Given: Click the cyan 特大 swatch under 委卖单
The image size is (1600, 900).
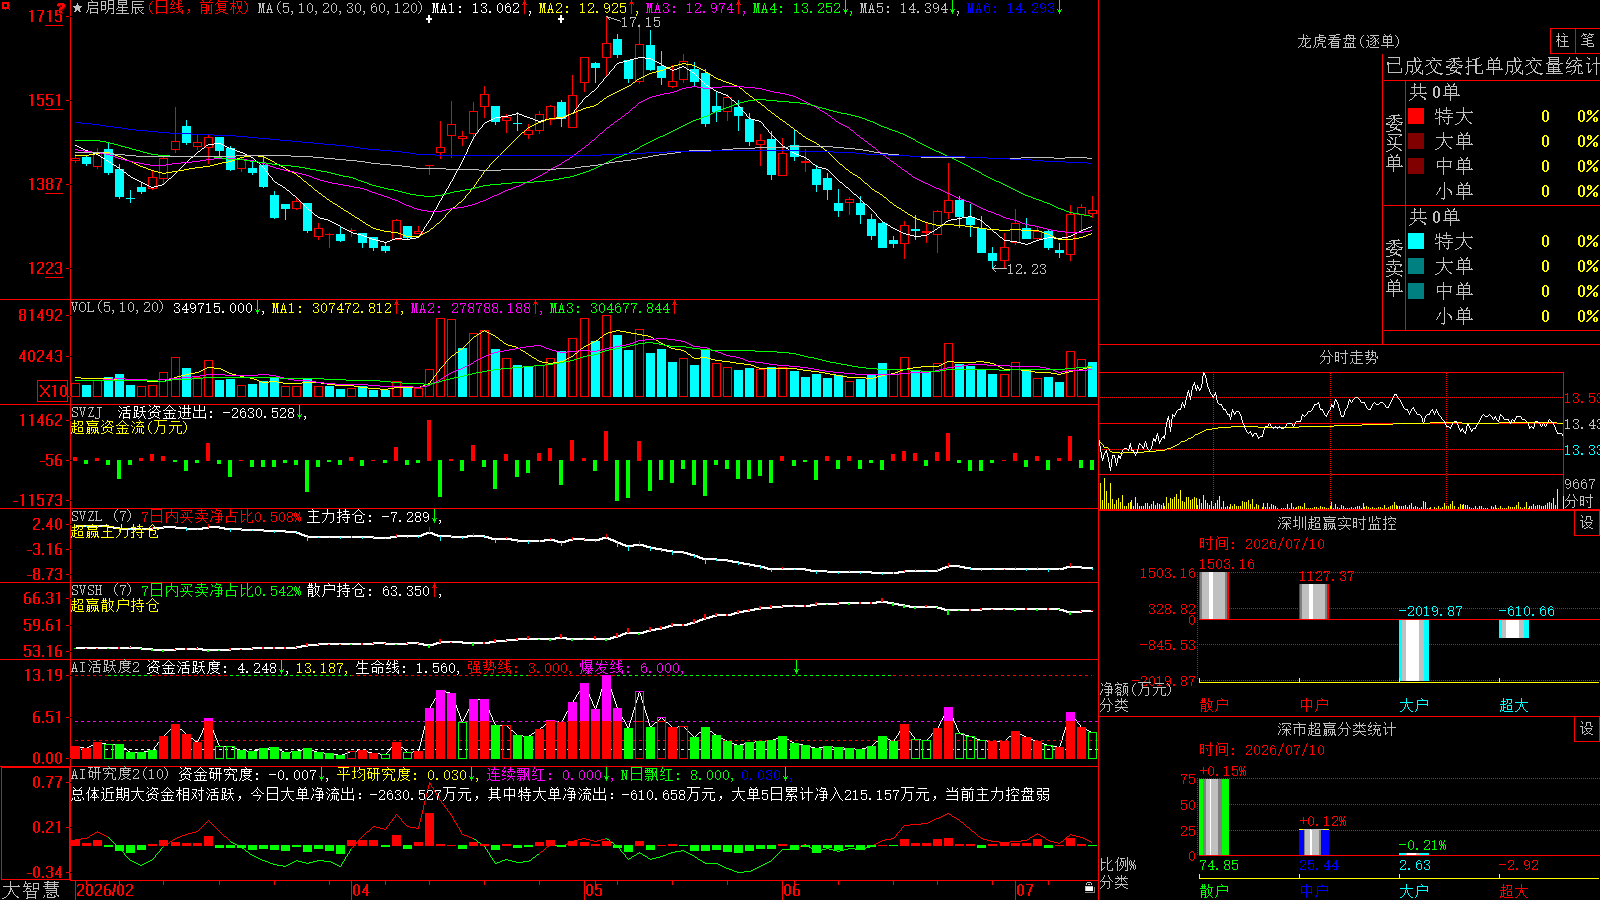Looking at the screenshot, I should pyautogui.click(x=1416, y=241).
